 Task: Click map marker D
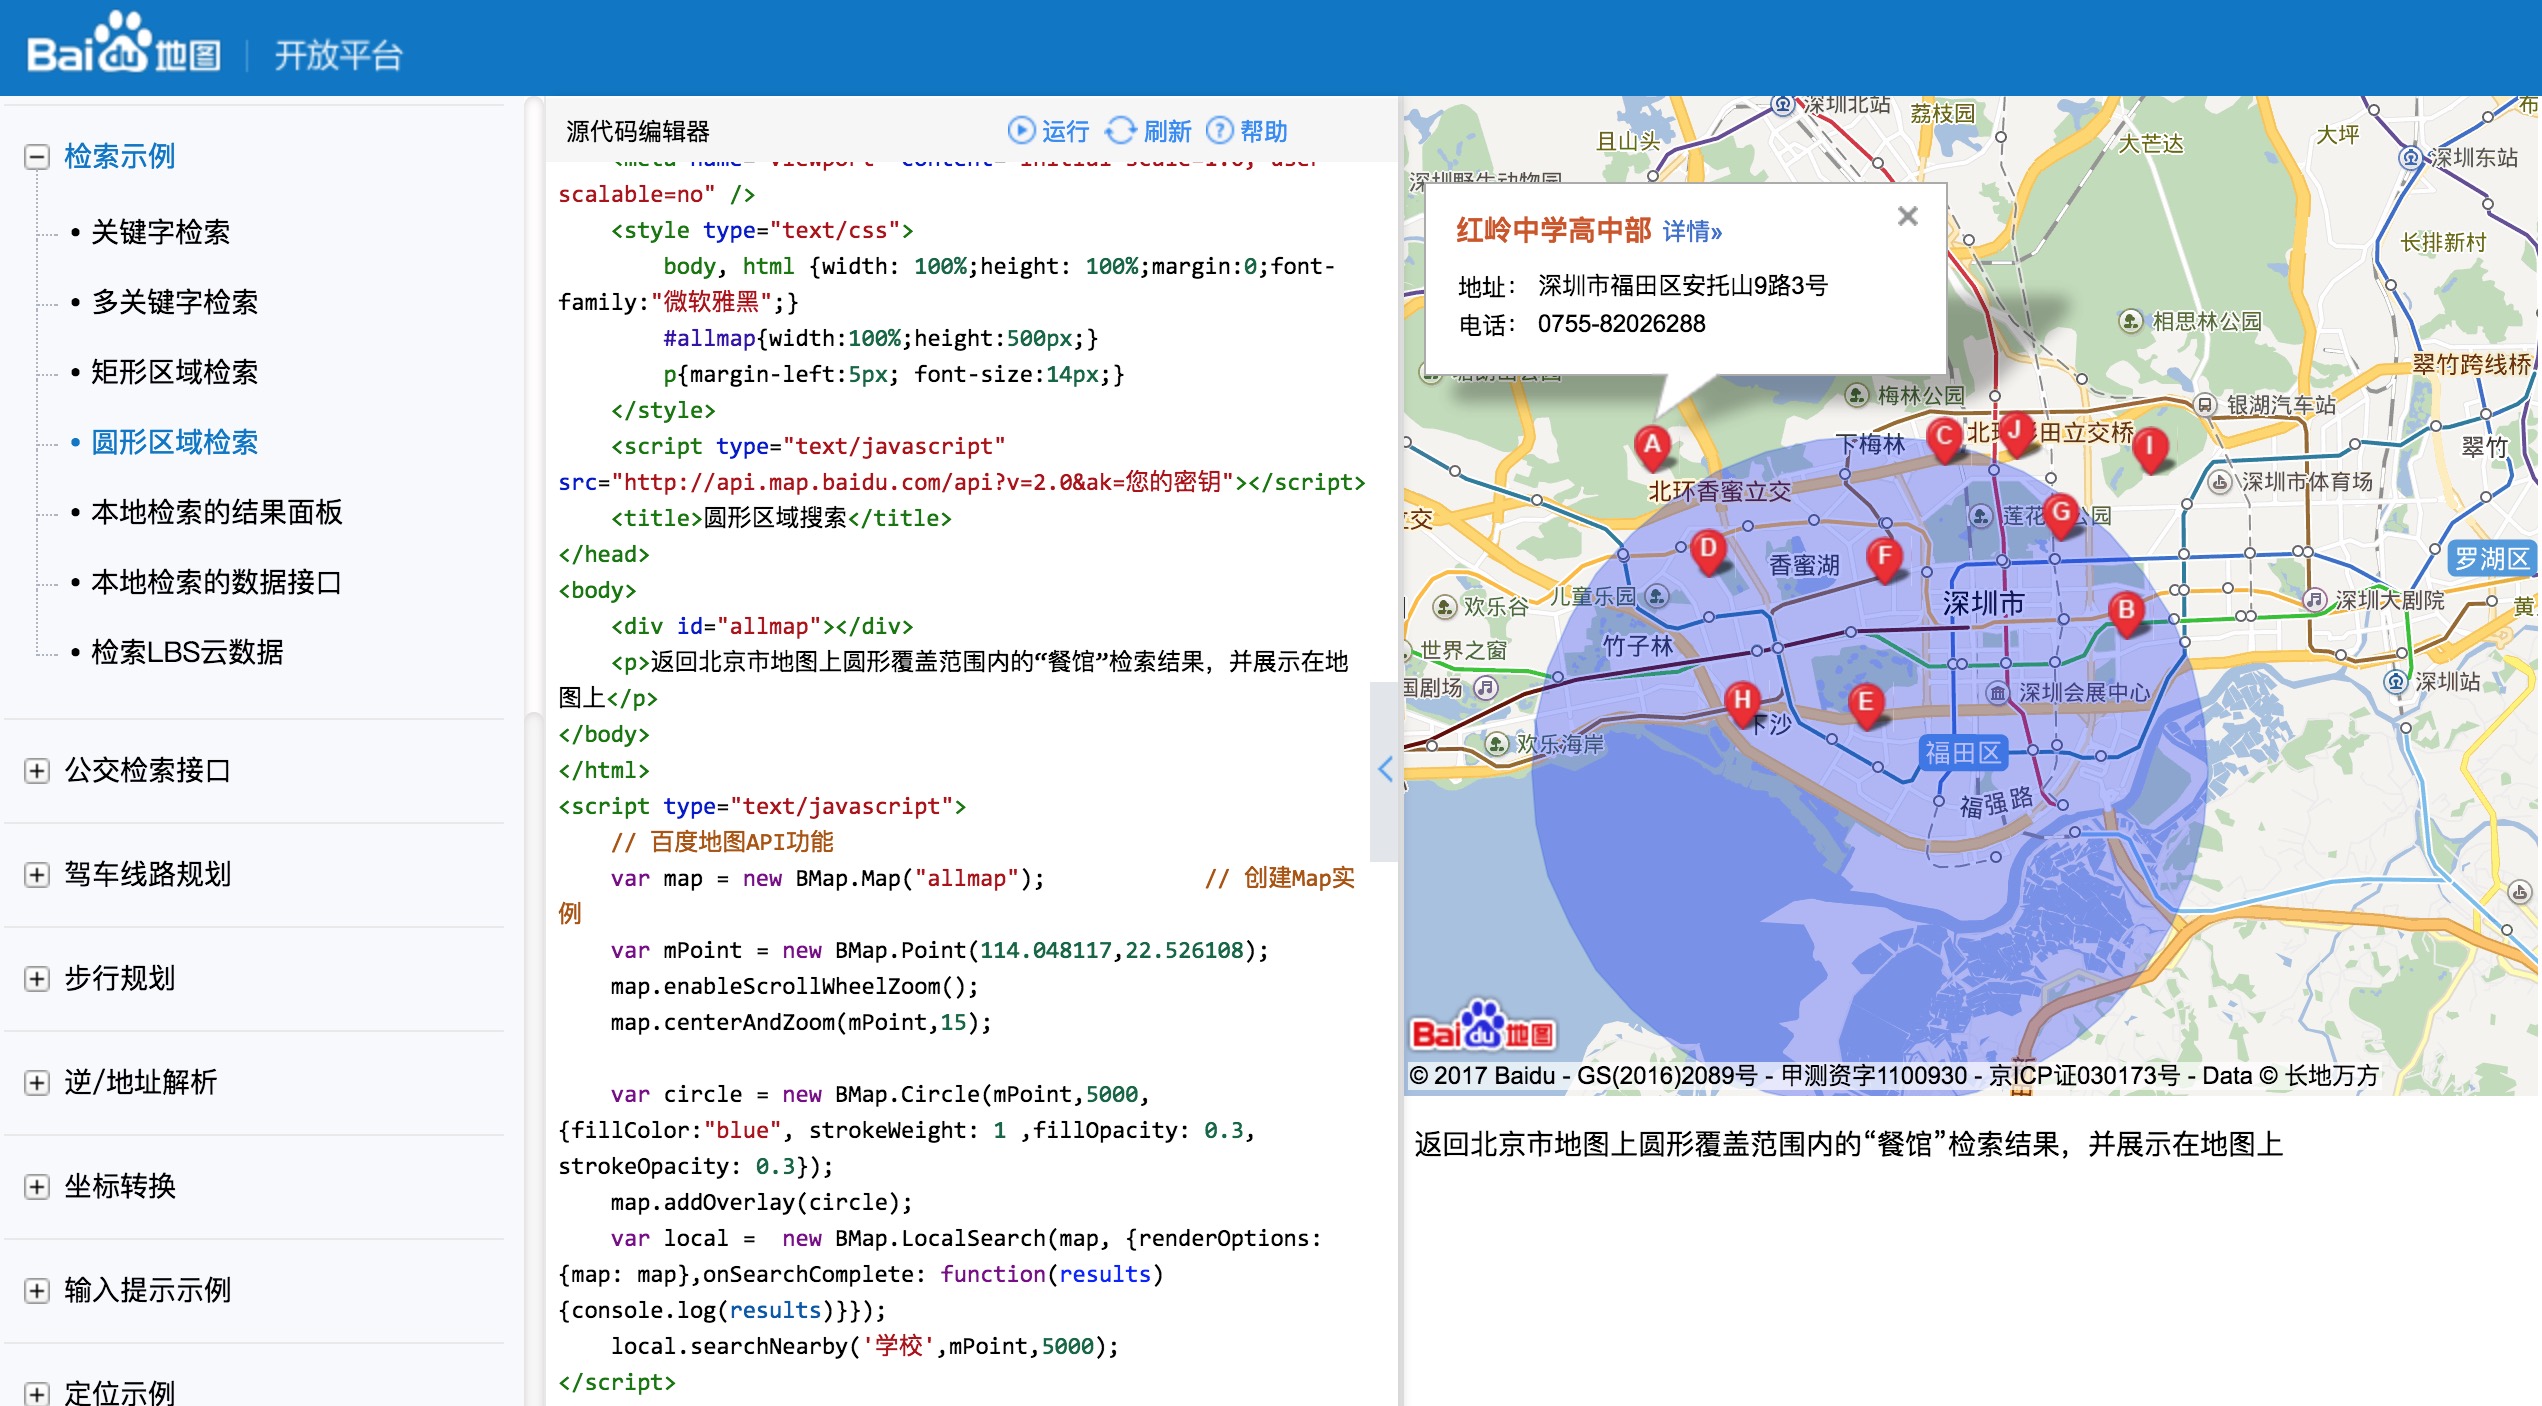[x=1708, y=549]
